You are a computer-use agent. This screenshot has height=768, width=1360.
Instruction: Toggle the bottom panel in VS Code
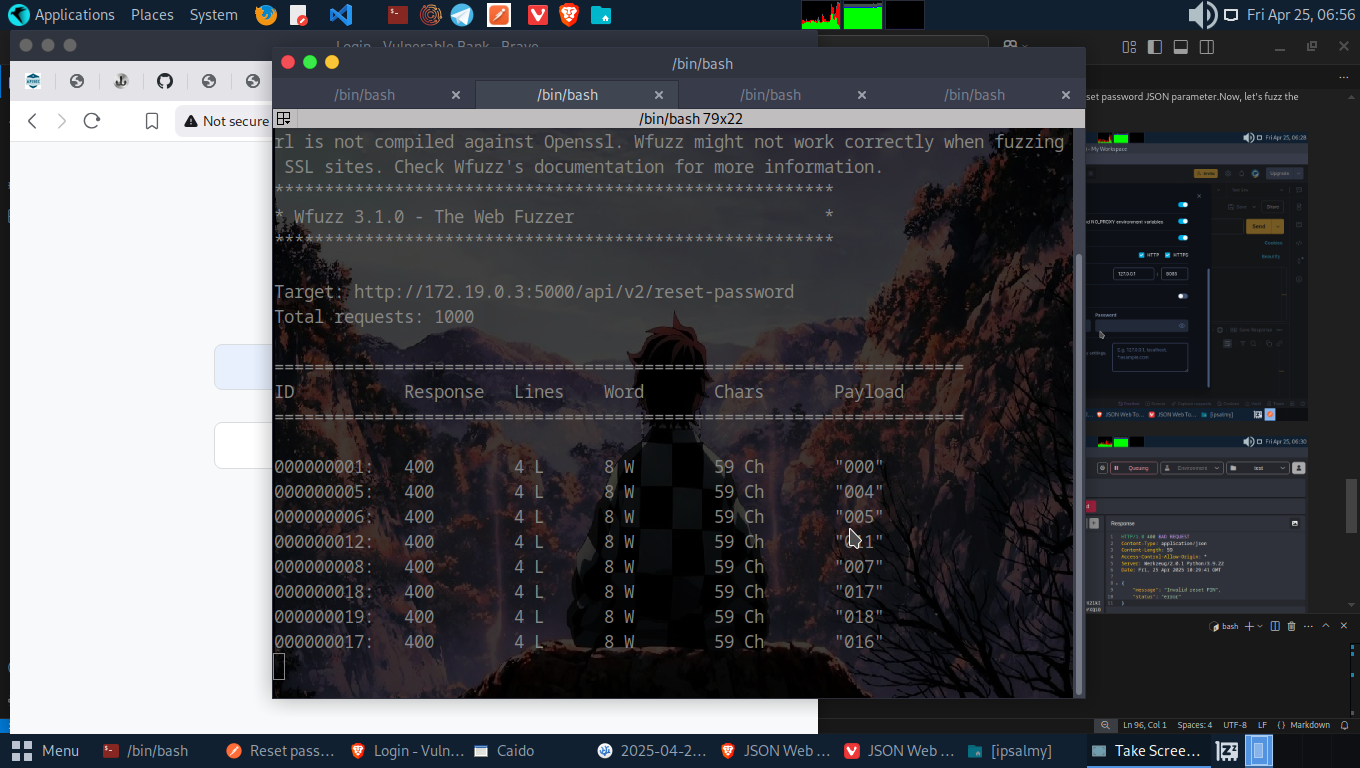1180,46
